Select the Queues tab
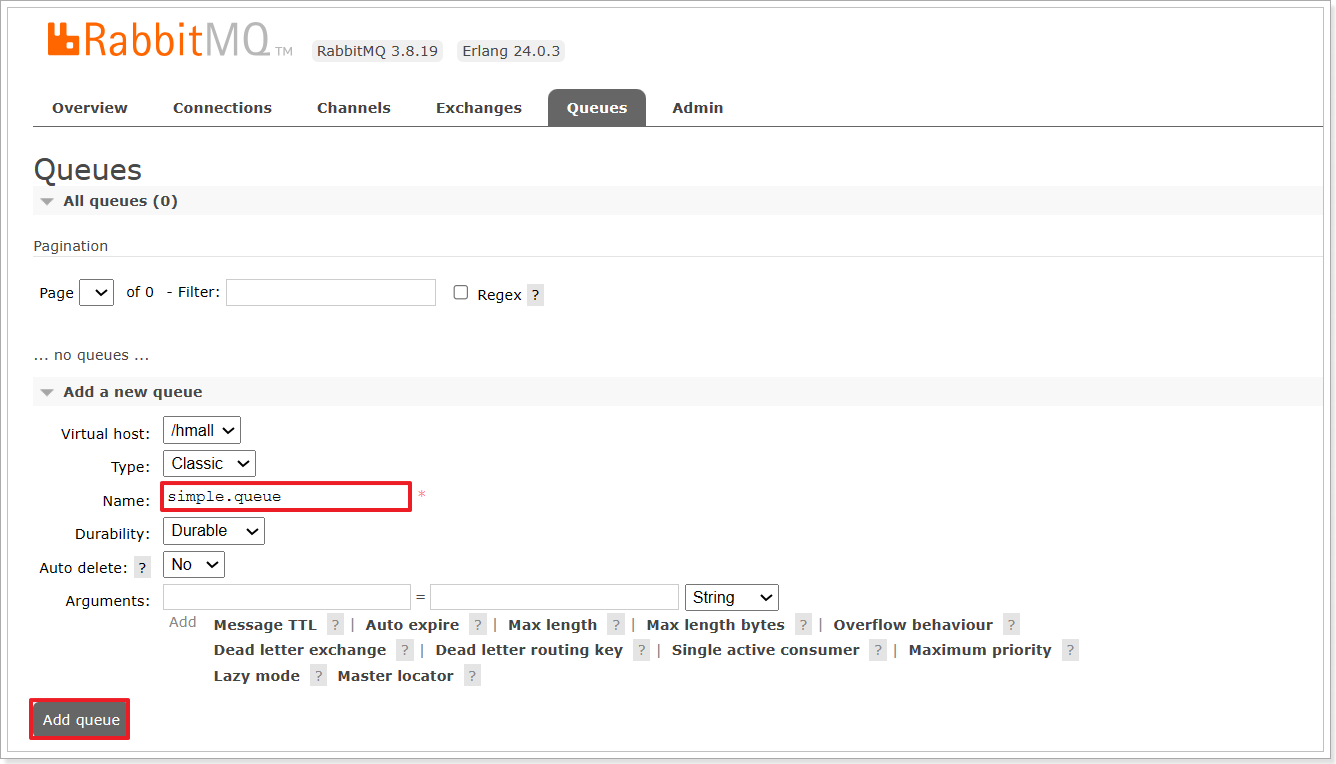Screen dimensions: 1336x764 coord(597,108)
